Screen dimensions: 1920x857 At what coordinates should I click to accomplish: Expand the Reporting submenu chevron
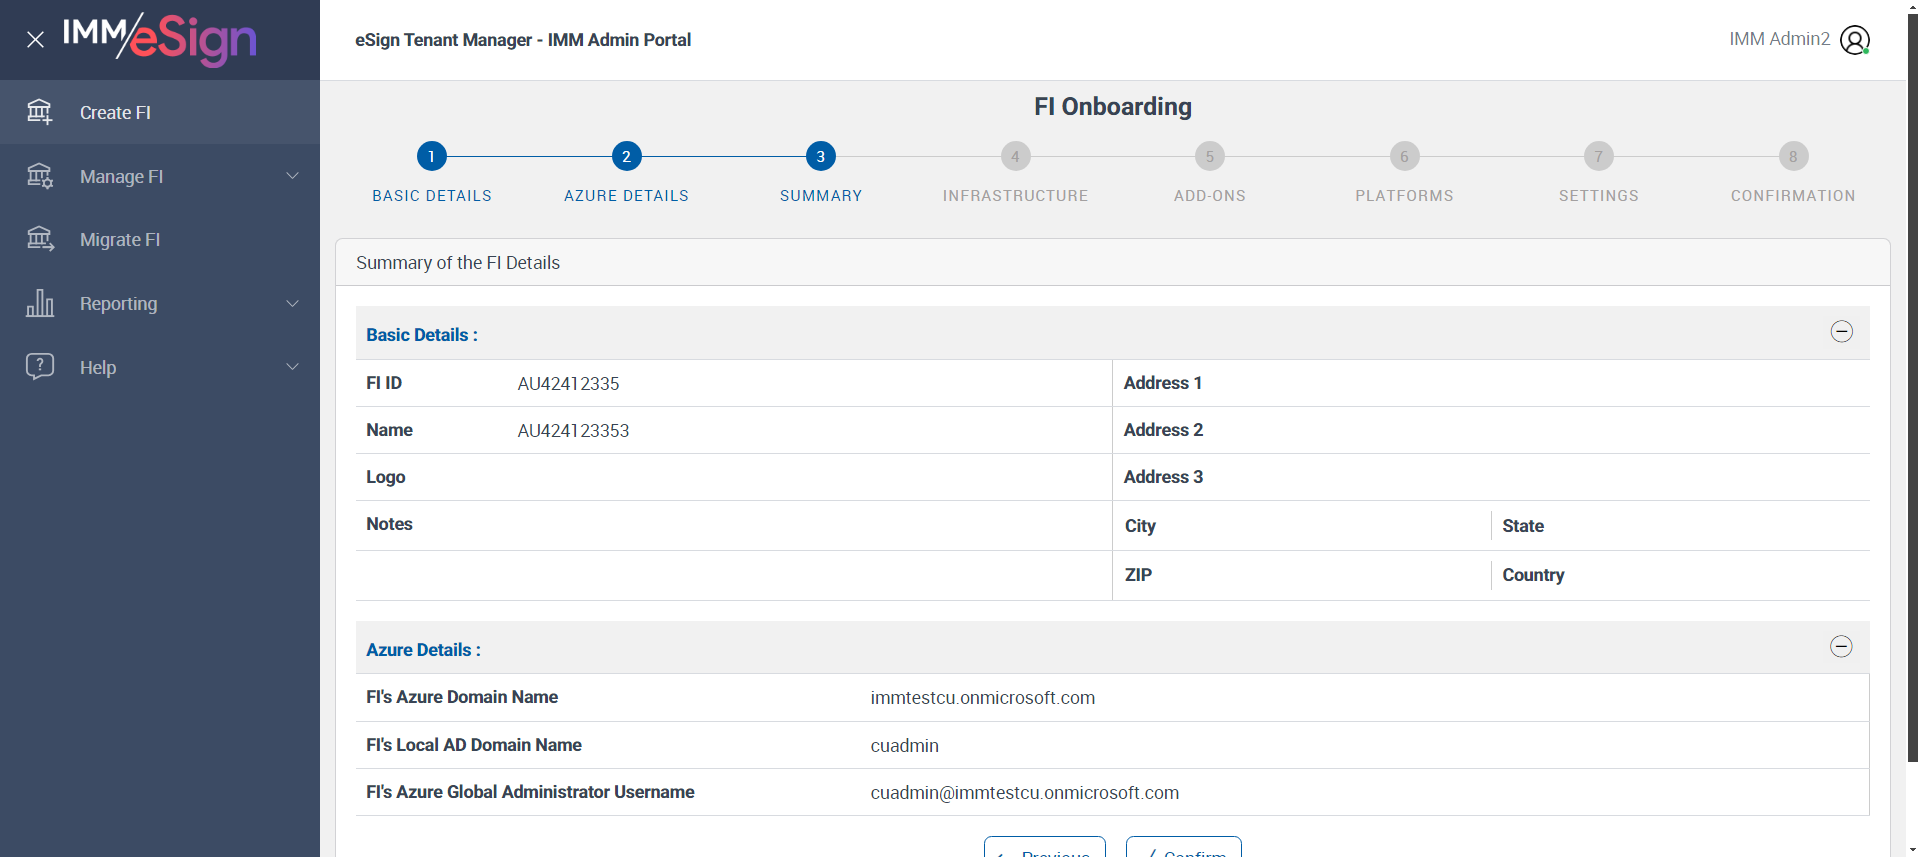point(293,303)
